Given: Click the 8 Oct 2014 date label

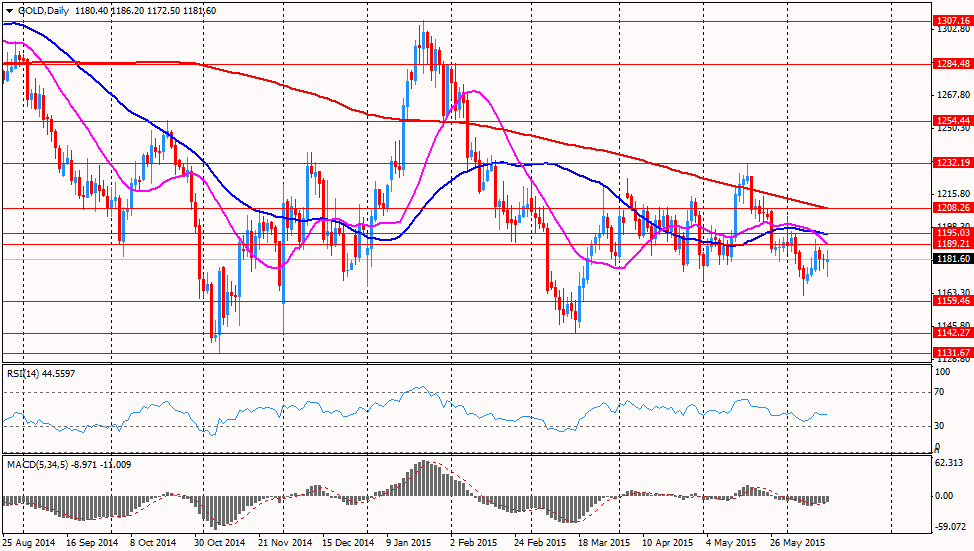Looking at the screenshot, I should click(x=153, y=542).
